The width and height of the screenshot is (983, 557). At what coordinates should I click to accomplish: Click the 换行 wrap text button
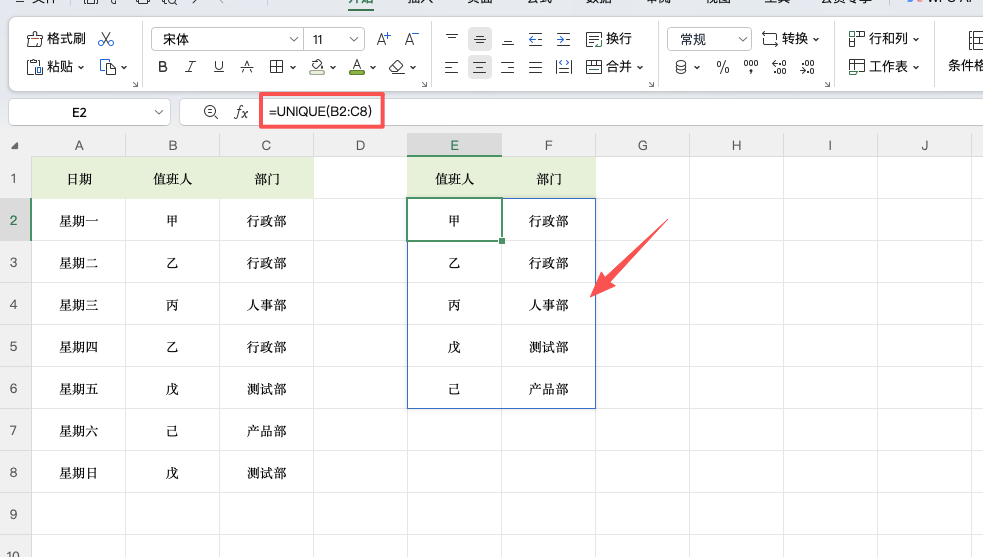pyautogui.click(x=608, y=39)
